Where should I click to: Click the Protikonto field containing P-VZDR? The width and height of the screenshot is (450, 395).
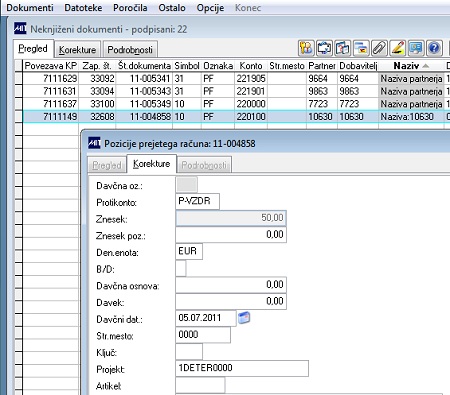197,201
